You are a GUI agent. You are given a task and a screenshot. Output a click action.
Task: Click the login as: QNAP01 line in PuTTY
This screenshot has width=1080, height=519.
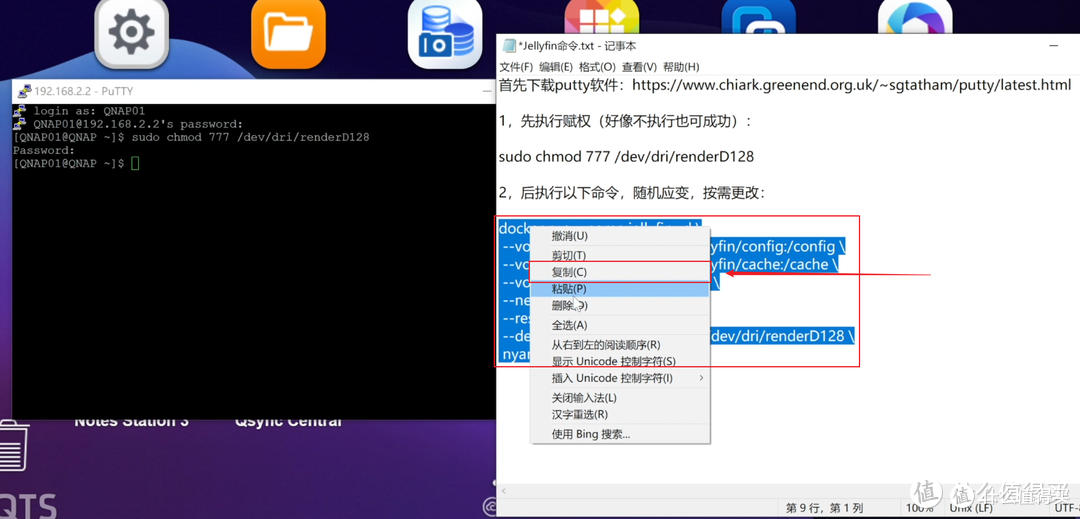(x=90, y=111)
